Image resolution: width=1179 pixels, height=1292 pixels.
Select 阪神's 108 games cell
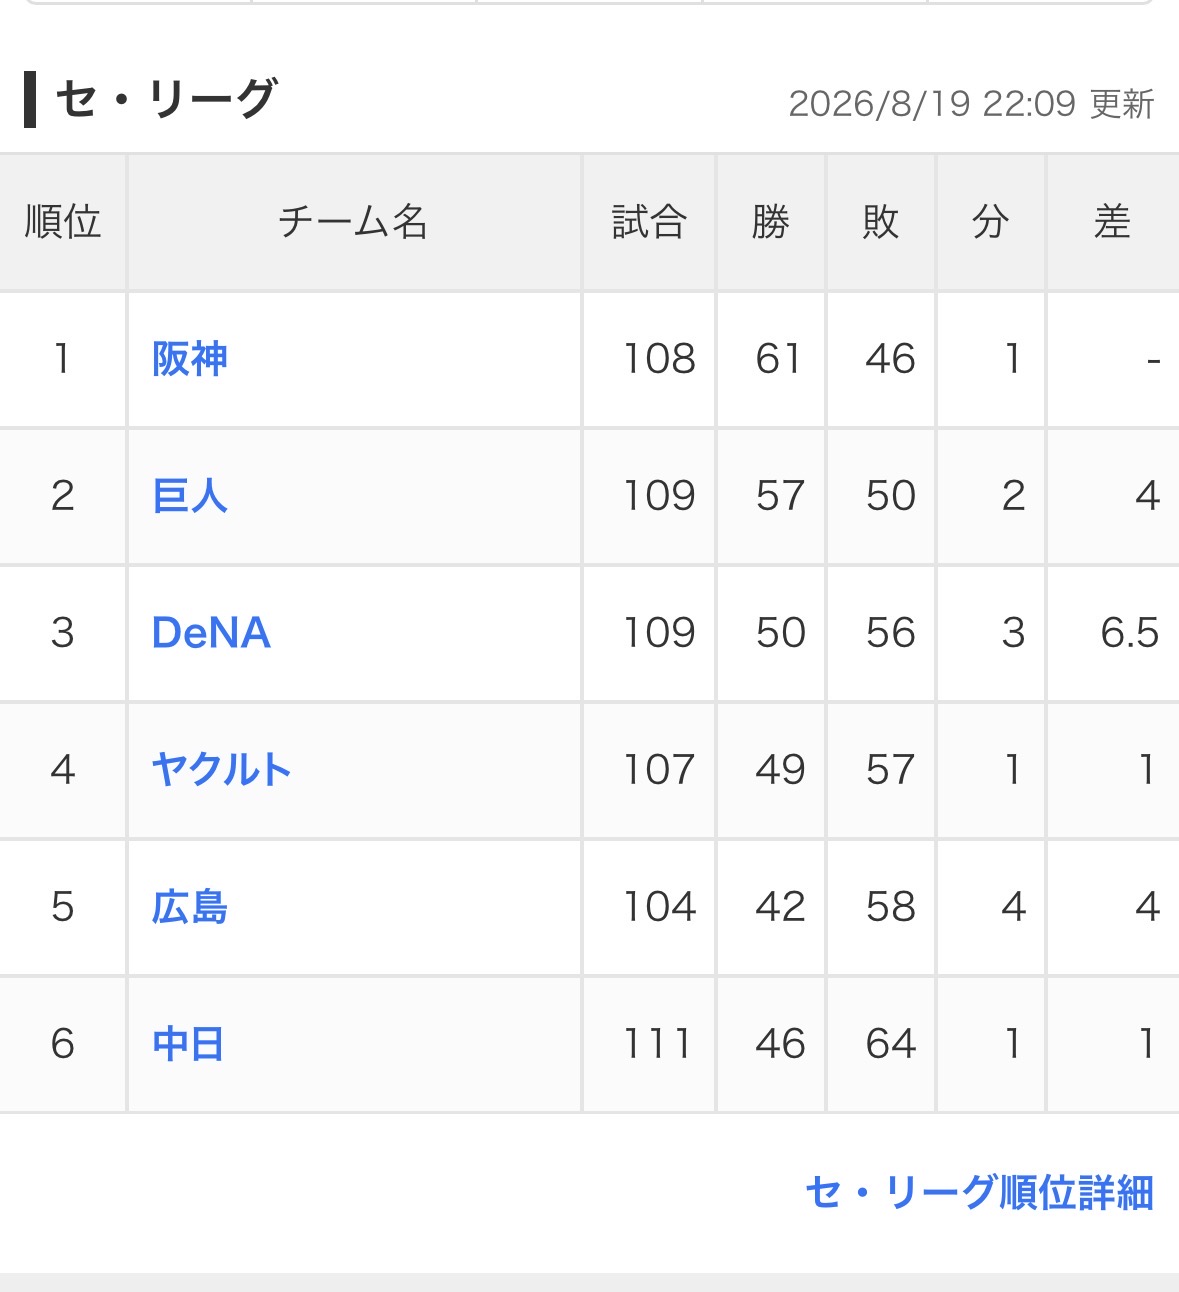649,359
